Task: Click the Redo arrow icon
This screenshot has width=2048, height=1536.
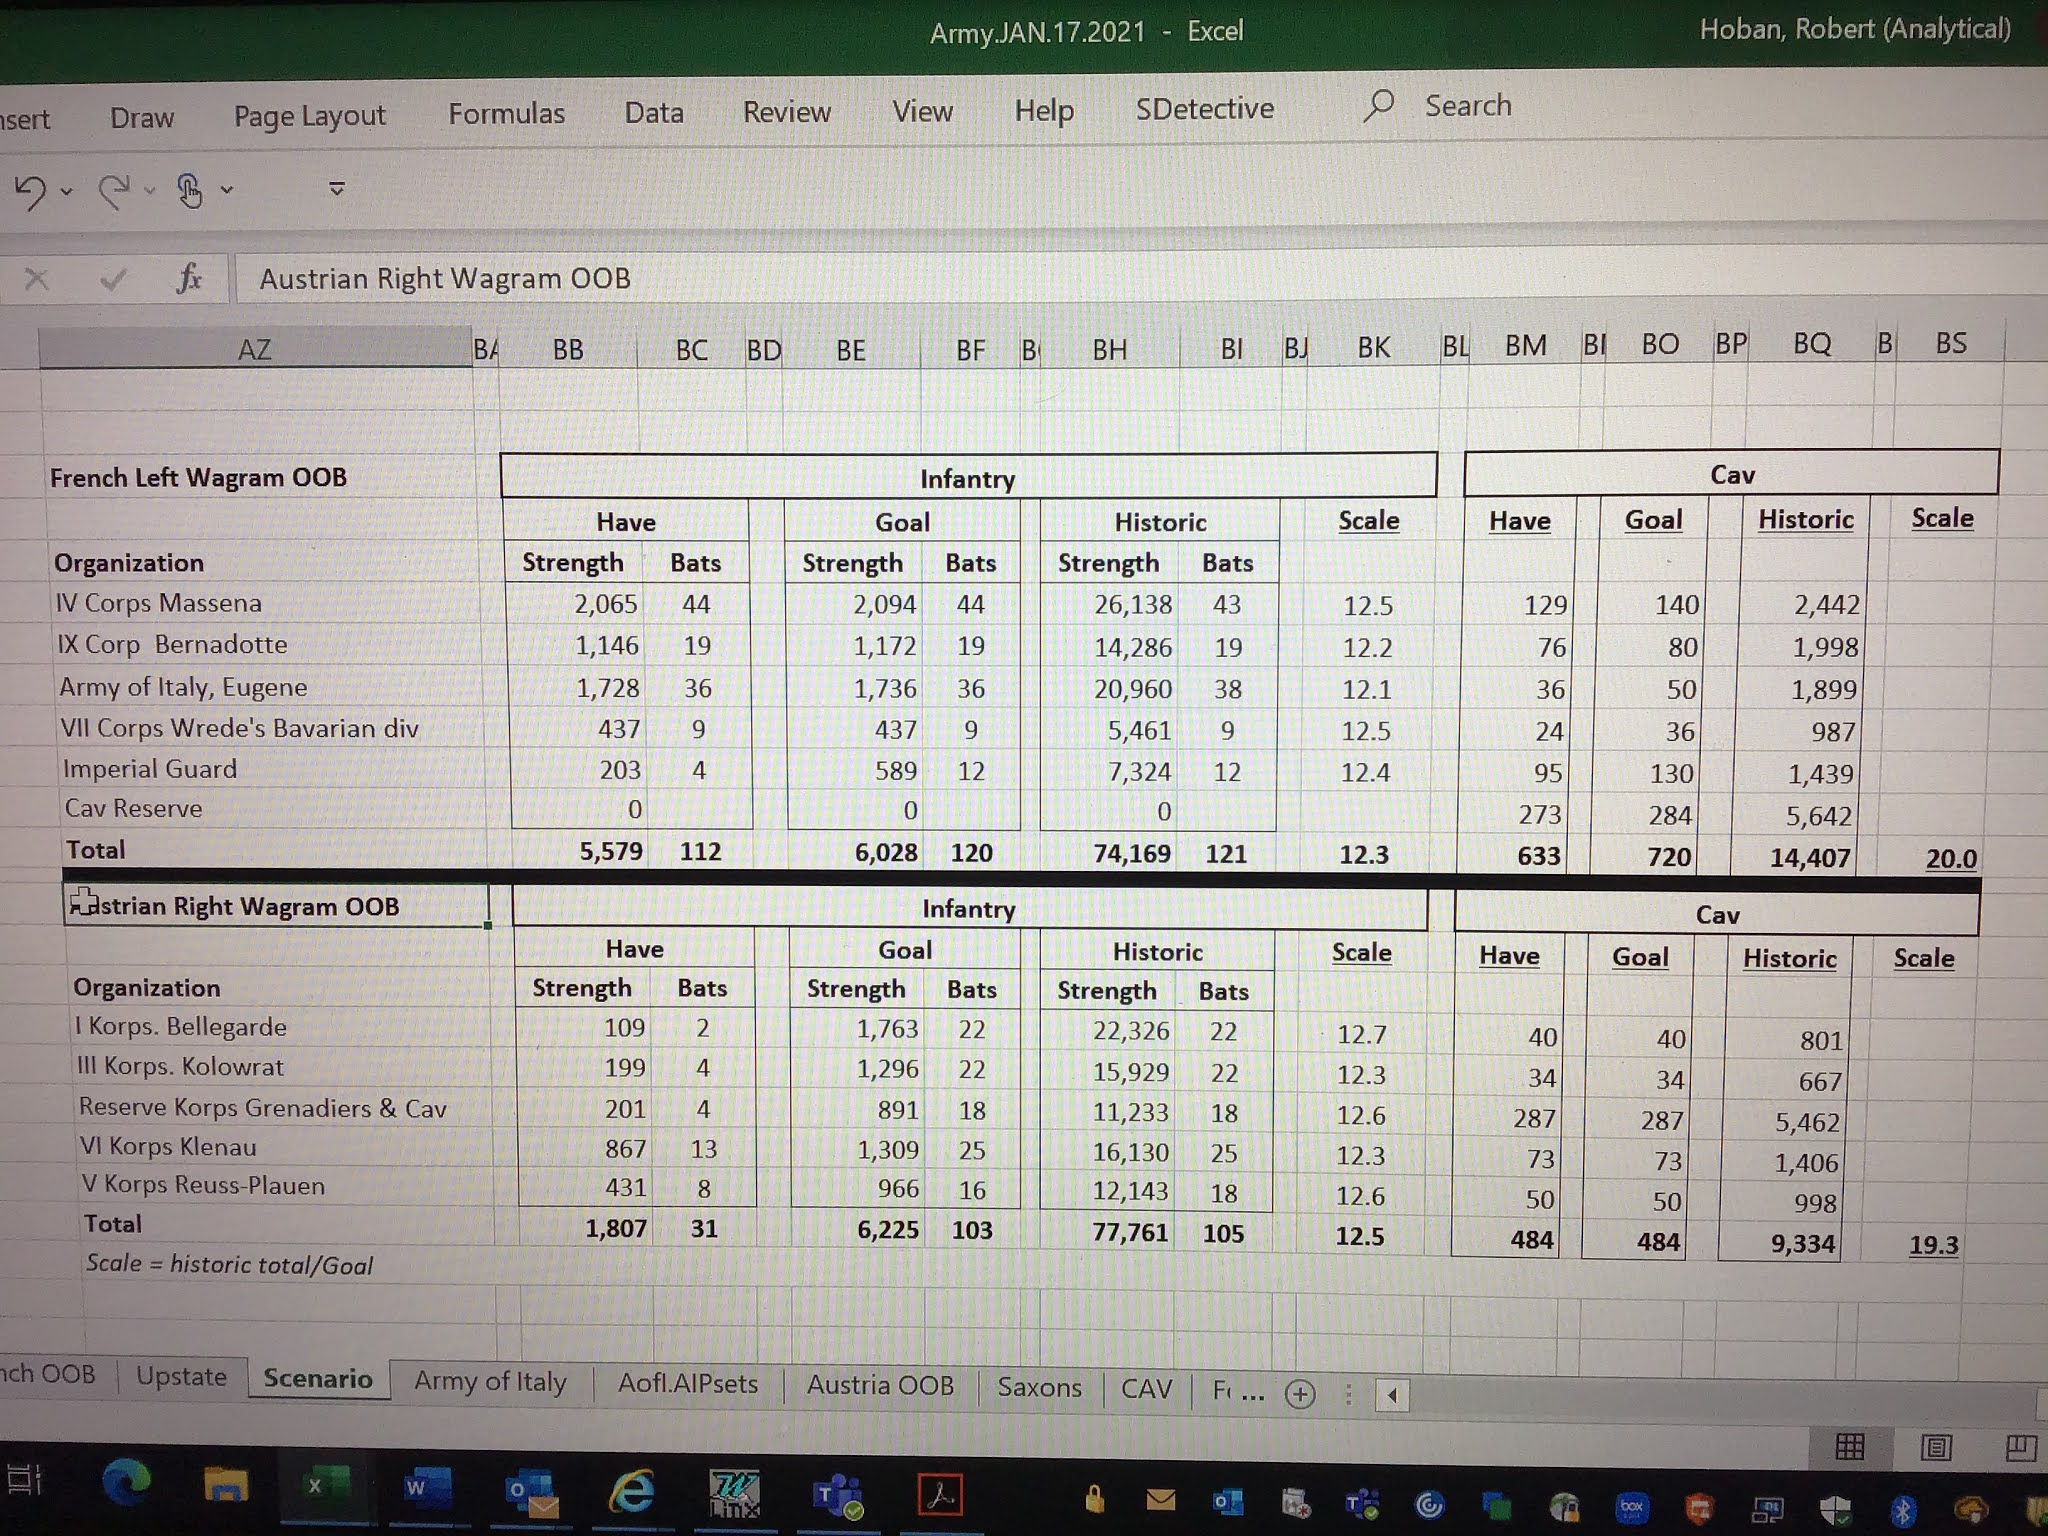Action: tap(113, 190)
